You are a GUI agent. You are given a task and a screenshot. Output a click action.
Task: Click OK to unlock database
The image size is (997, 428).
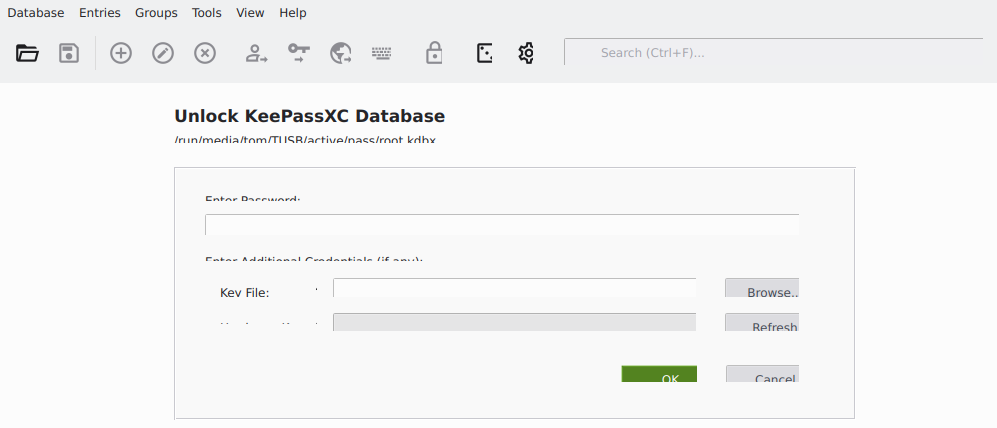click(x=659, y=373)
